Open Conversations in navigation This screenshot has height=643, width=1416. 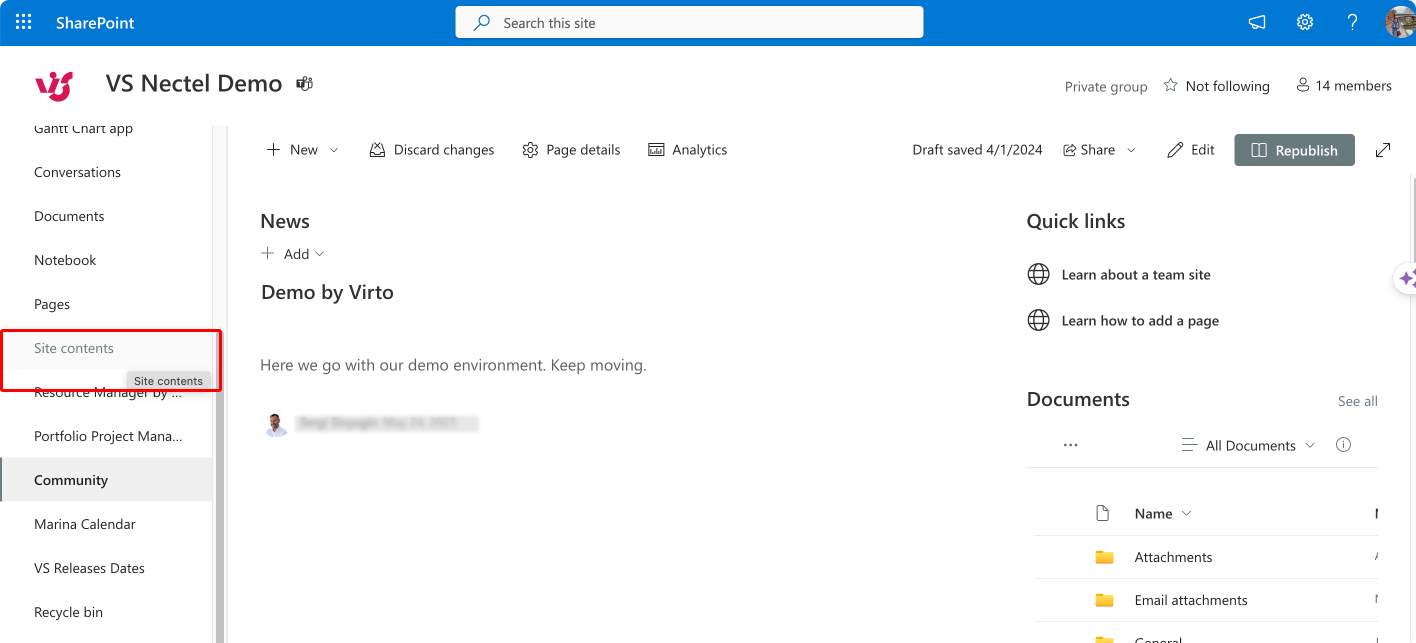click(77, 172)
